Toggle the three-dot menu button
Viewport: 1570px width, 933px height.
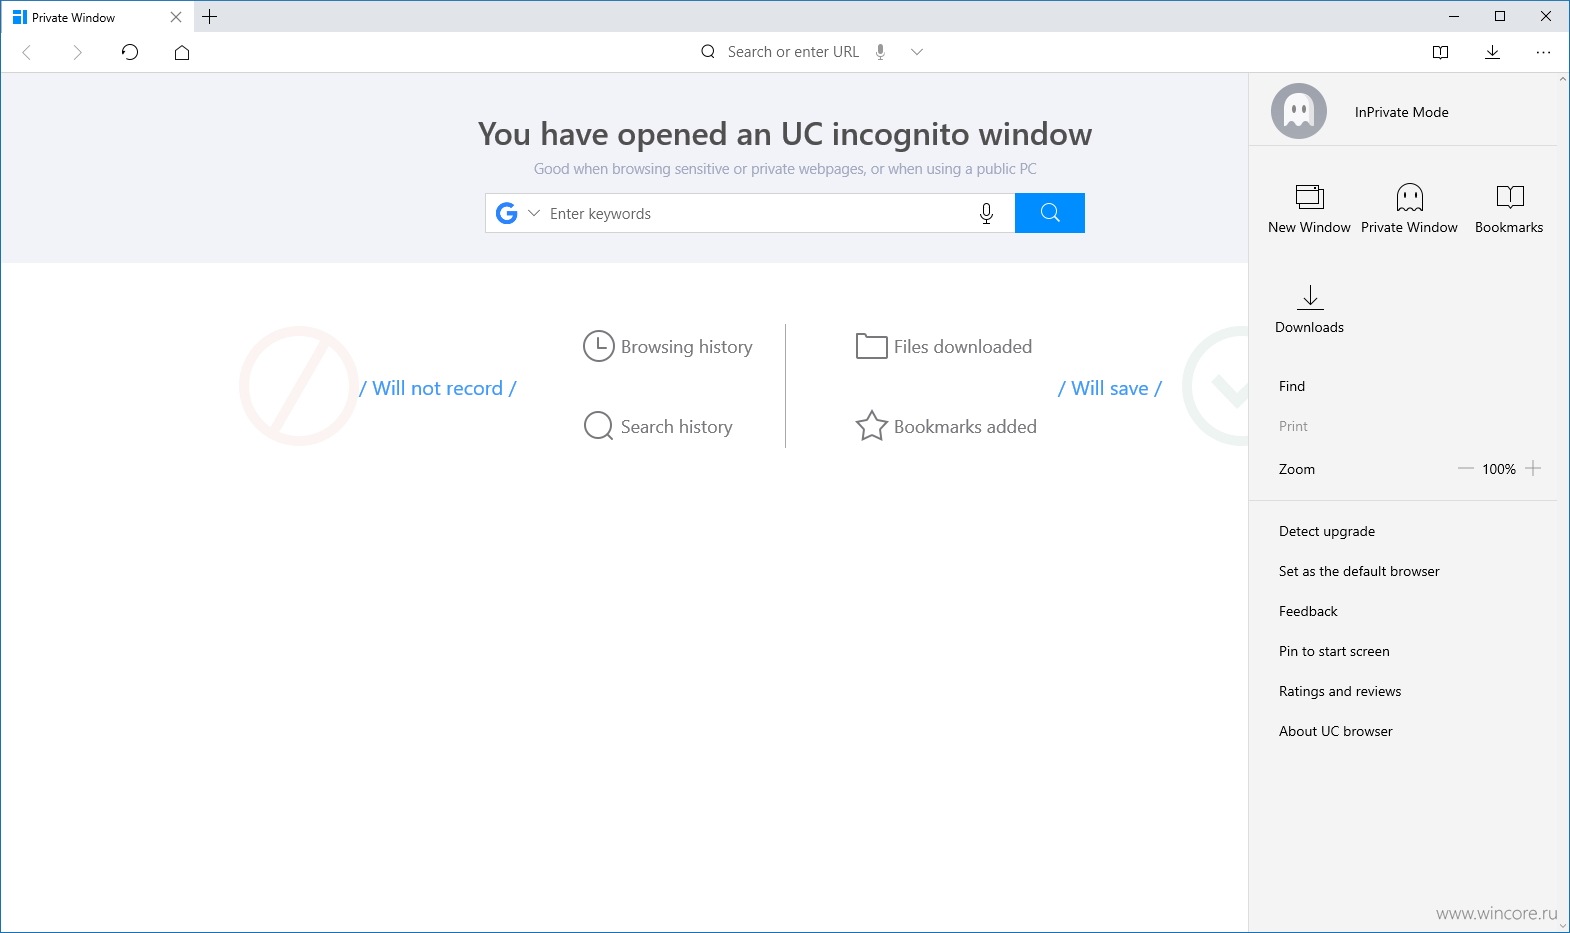[x=1544, y=52]
